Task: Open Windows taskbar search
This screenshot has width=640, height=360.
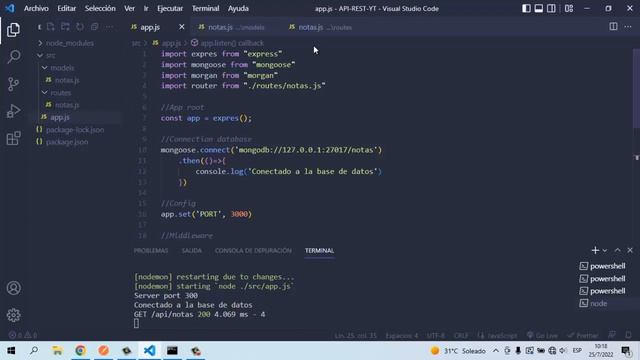Action: tap(34, 351)
